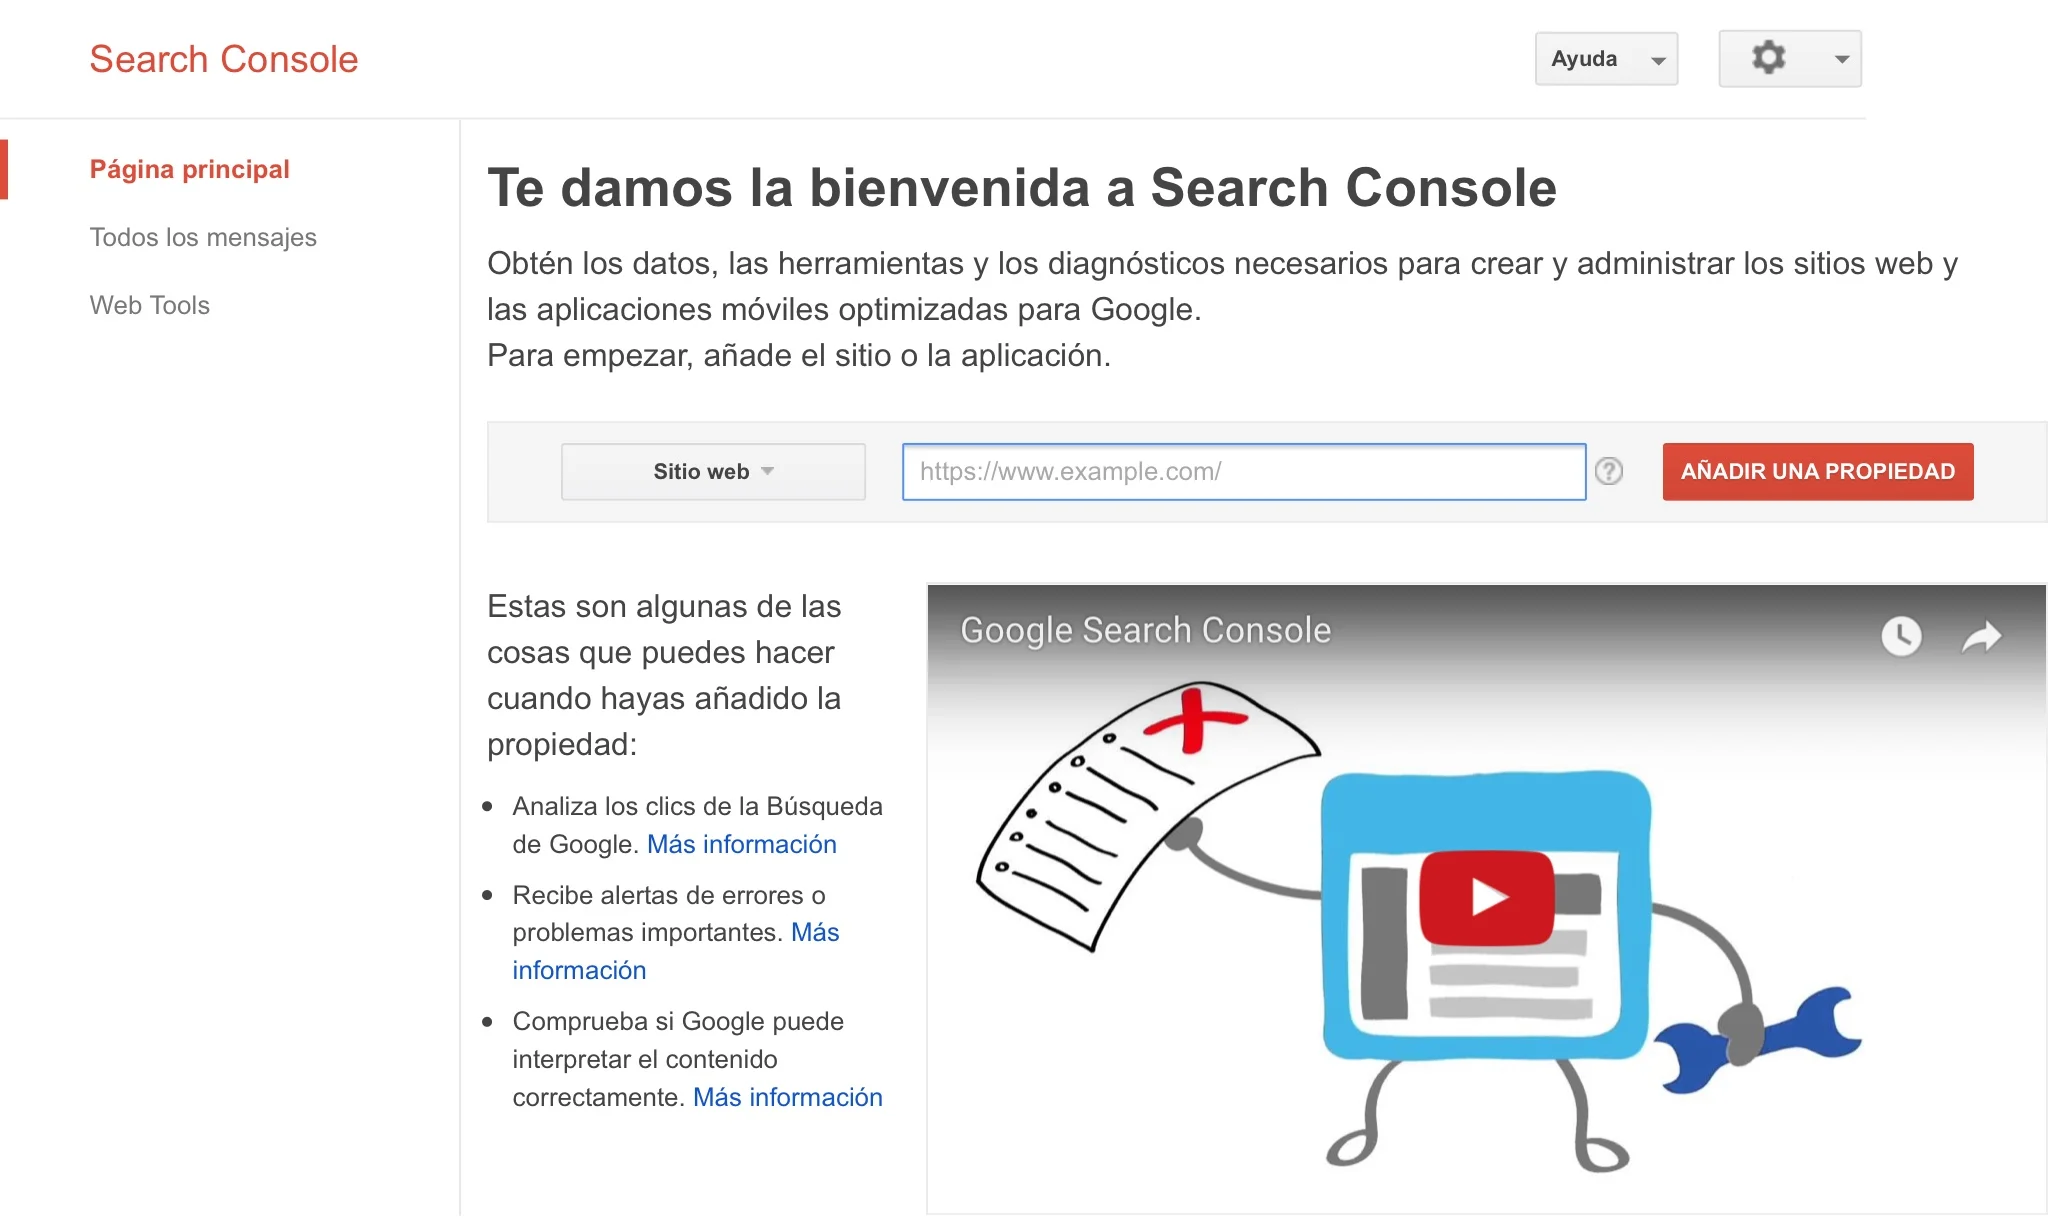Open the settings gear menu
The height and width of the screenshot is (1231, 2048).
point(1789,59)
